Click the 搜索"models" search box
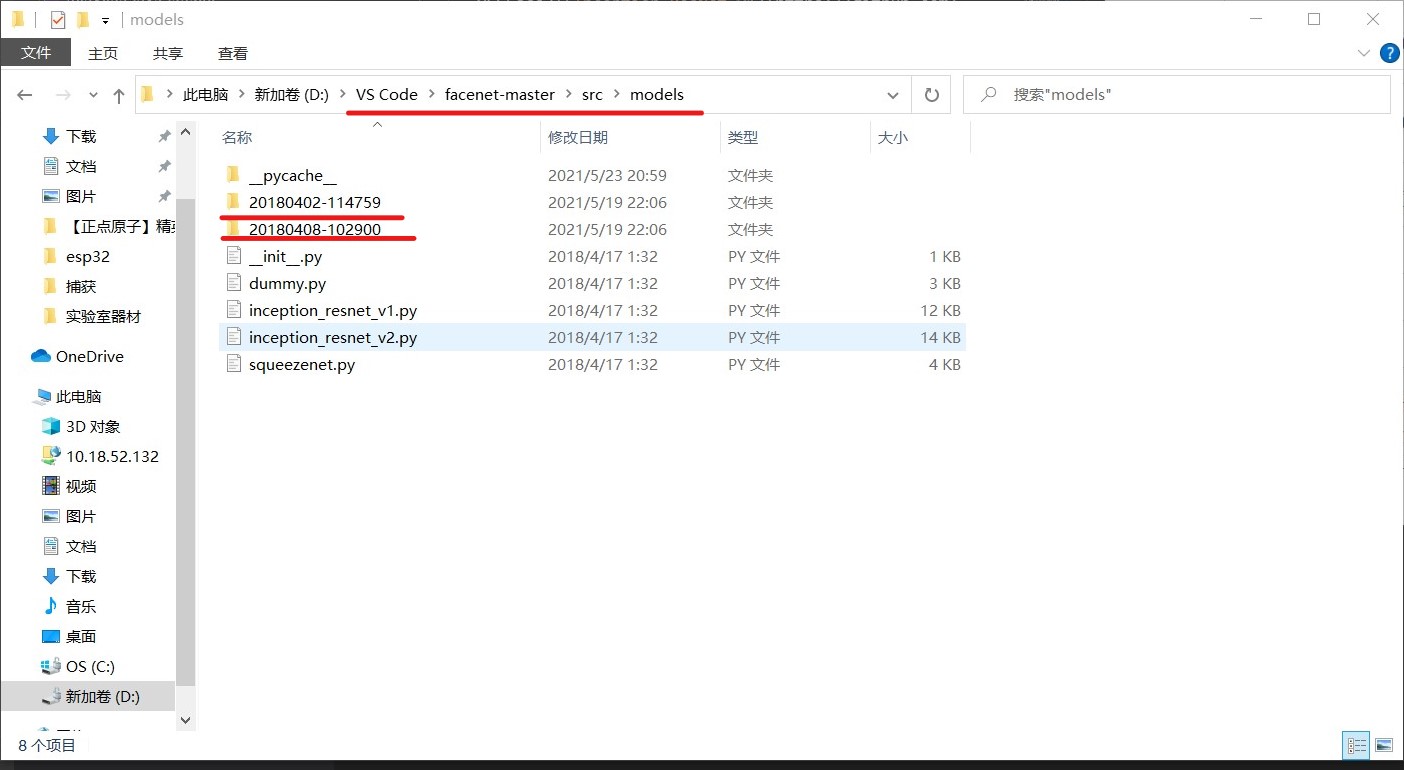Image resolution: width=1404 pixels, height=770 pixels. [1176, 95]
